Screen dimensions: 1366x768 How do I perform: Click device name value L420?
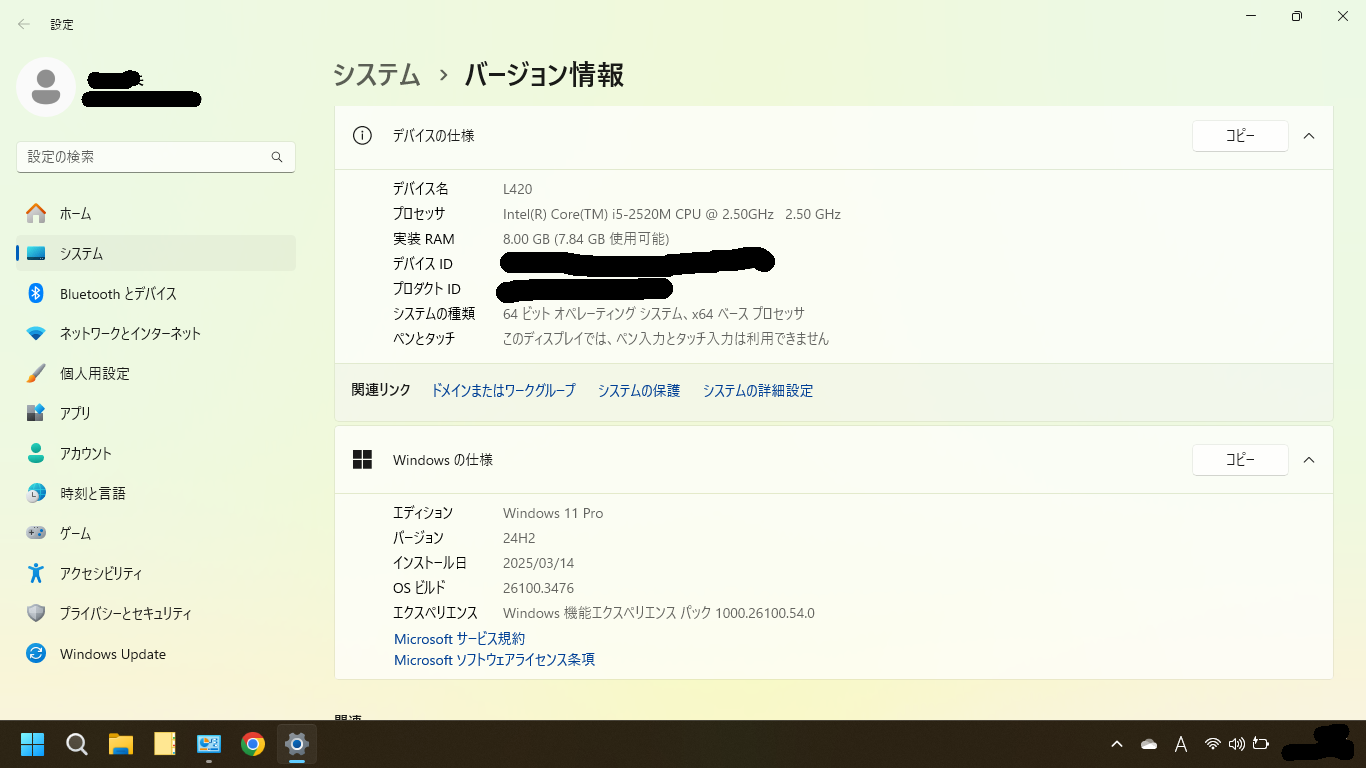[x=518, y=189]
